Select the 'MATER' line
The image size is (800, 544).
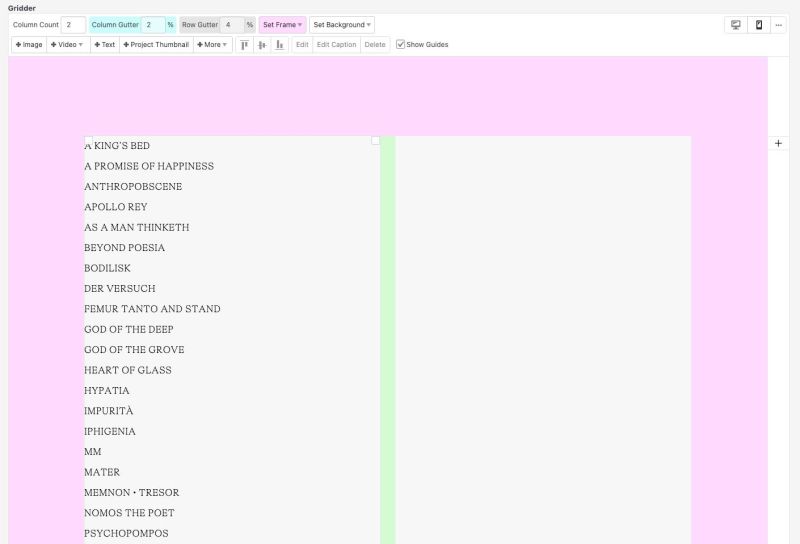tap(102, 473)
